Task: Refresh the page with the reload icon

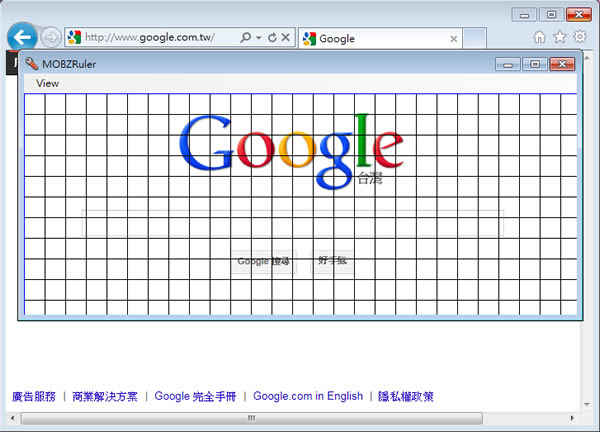Action: (x=271, y=38)
